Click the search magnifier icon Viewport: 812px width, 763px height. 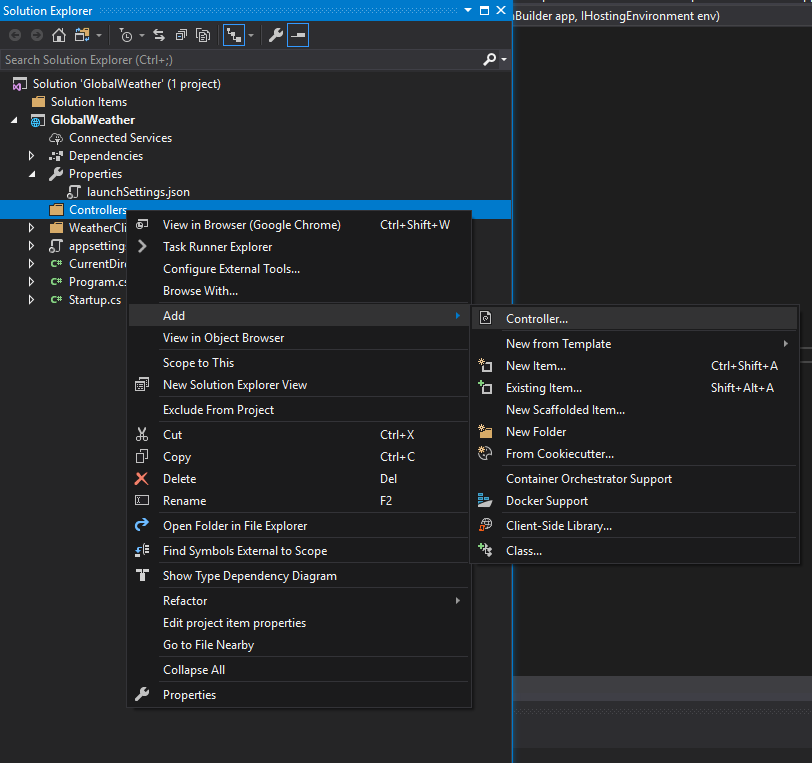[x=489, y=60]
